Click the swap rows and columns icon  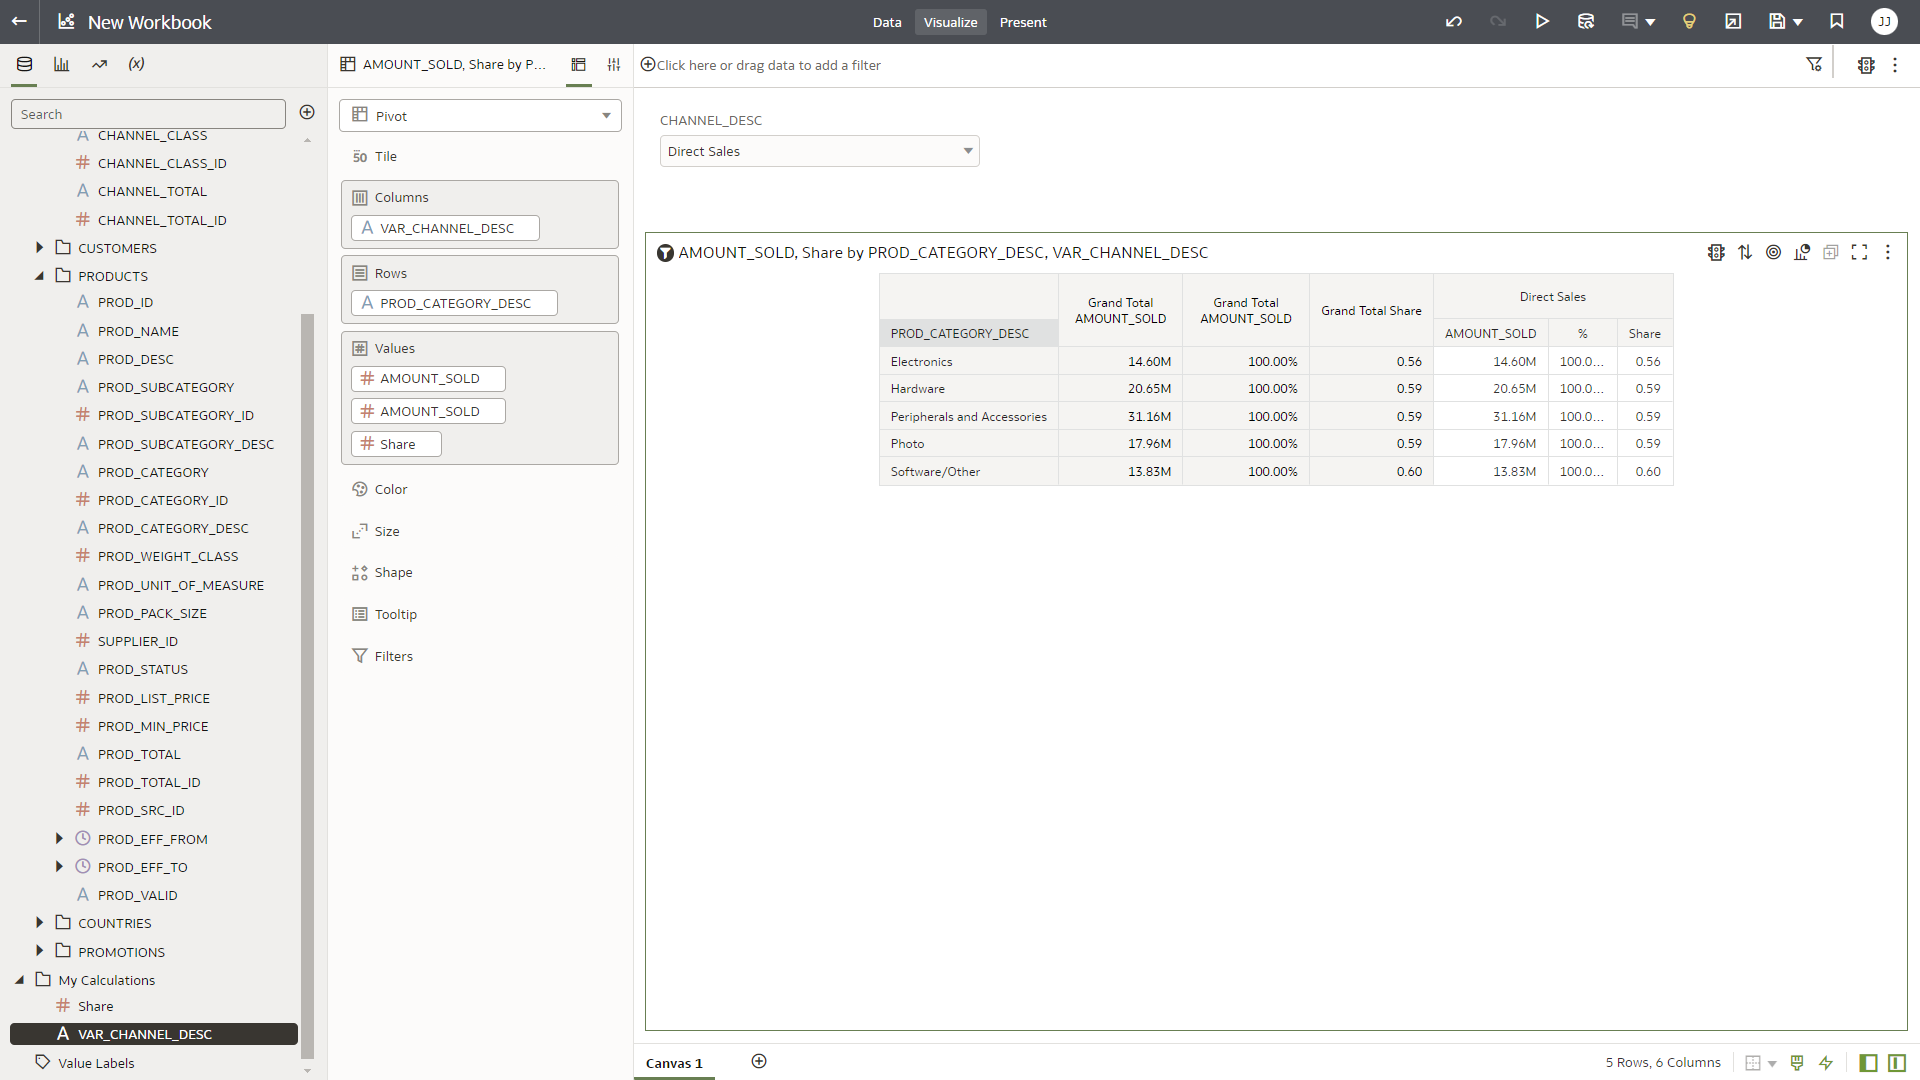[x=1745, y=253]
